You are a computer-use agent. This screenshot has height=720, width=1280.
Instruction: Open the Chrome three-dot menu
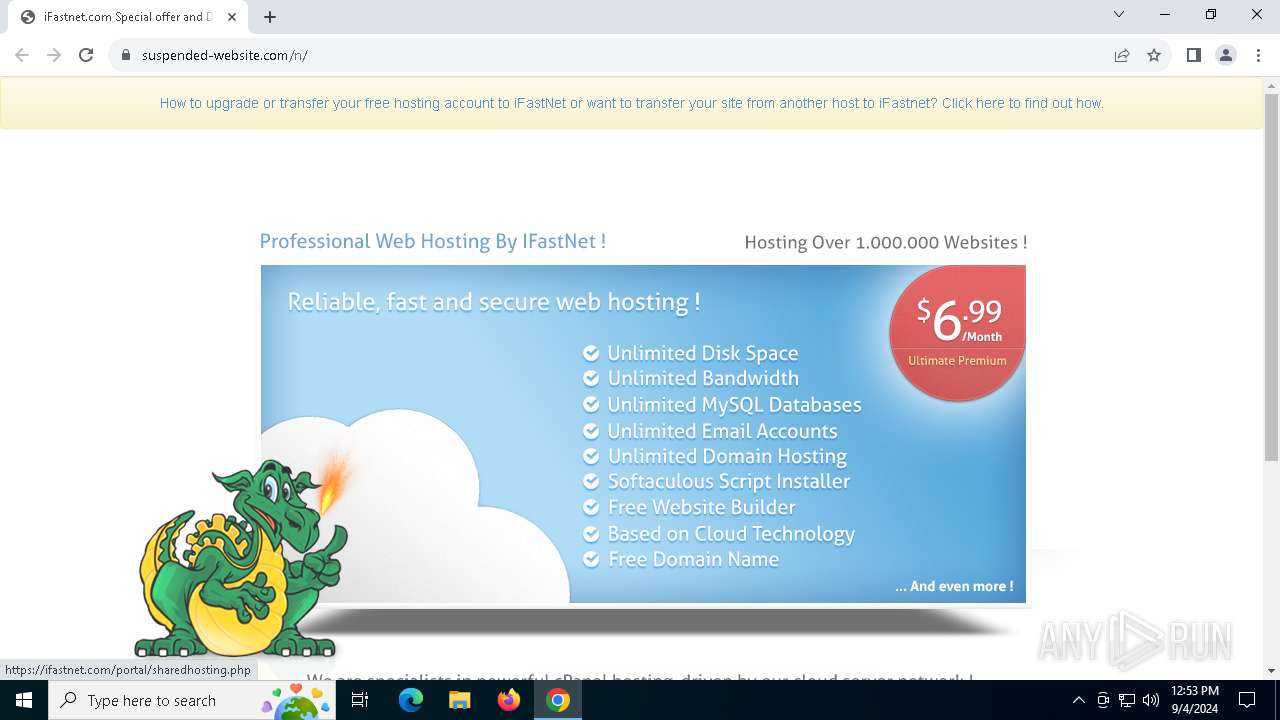1258,55
